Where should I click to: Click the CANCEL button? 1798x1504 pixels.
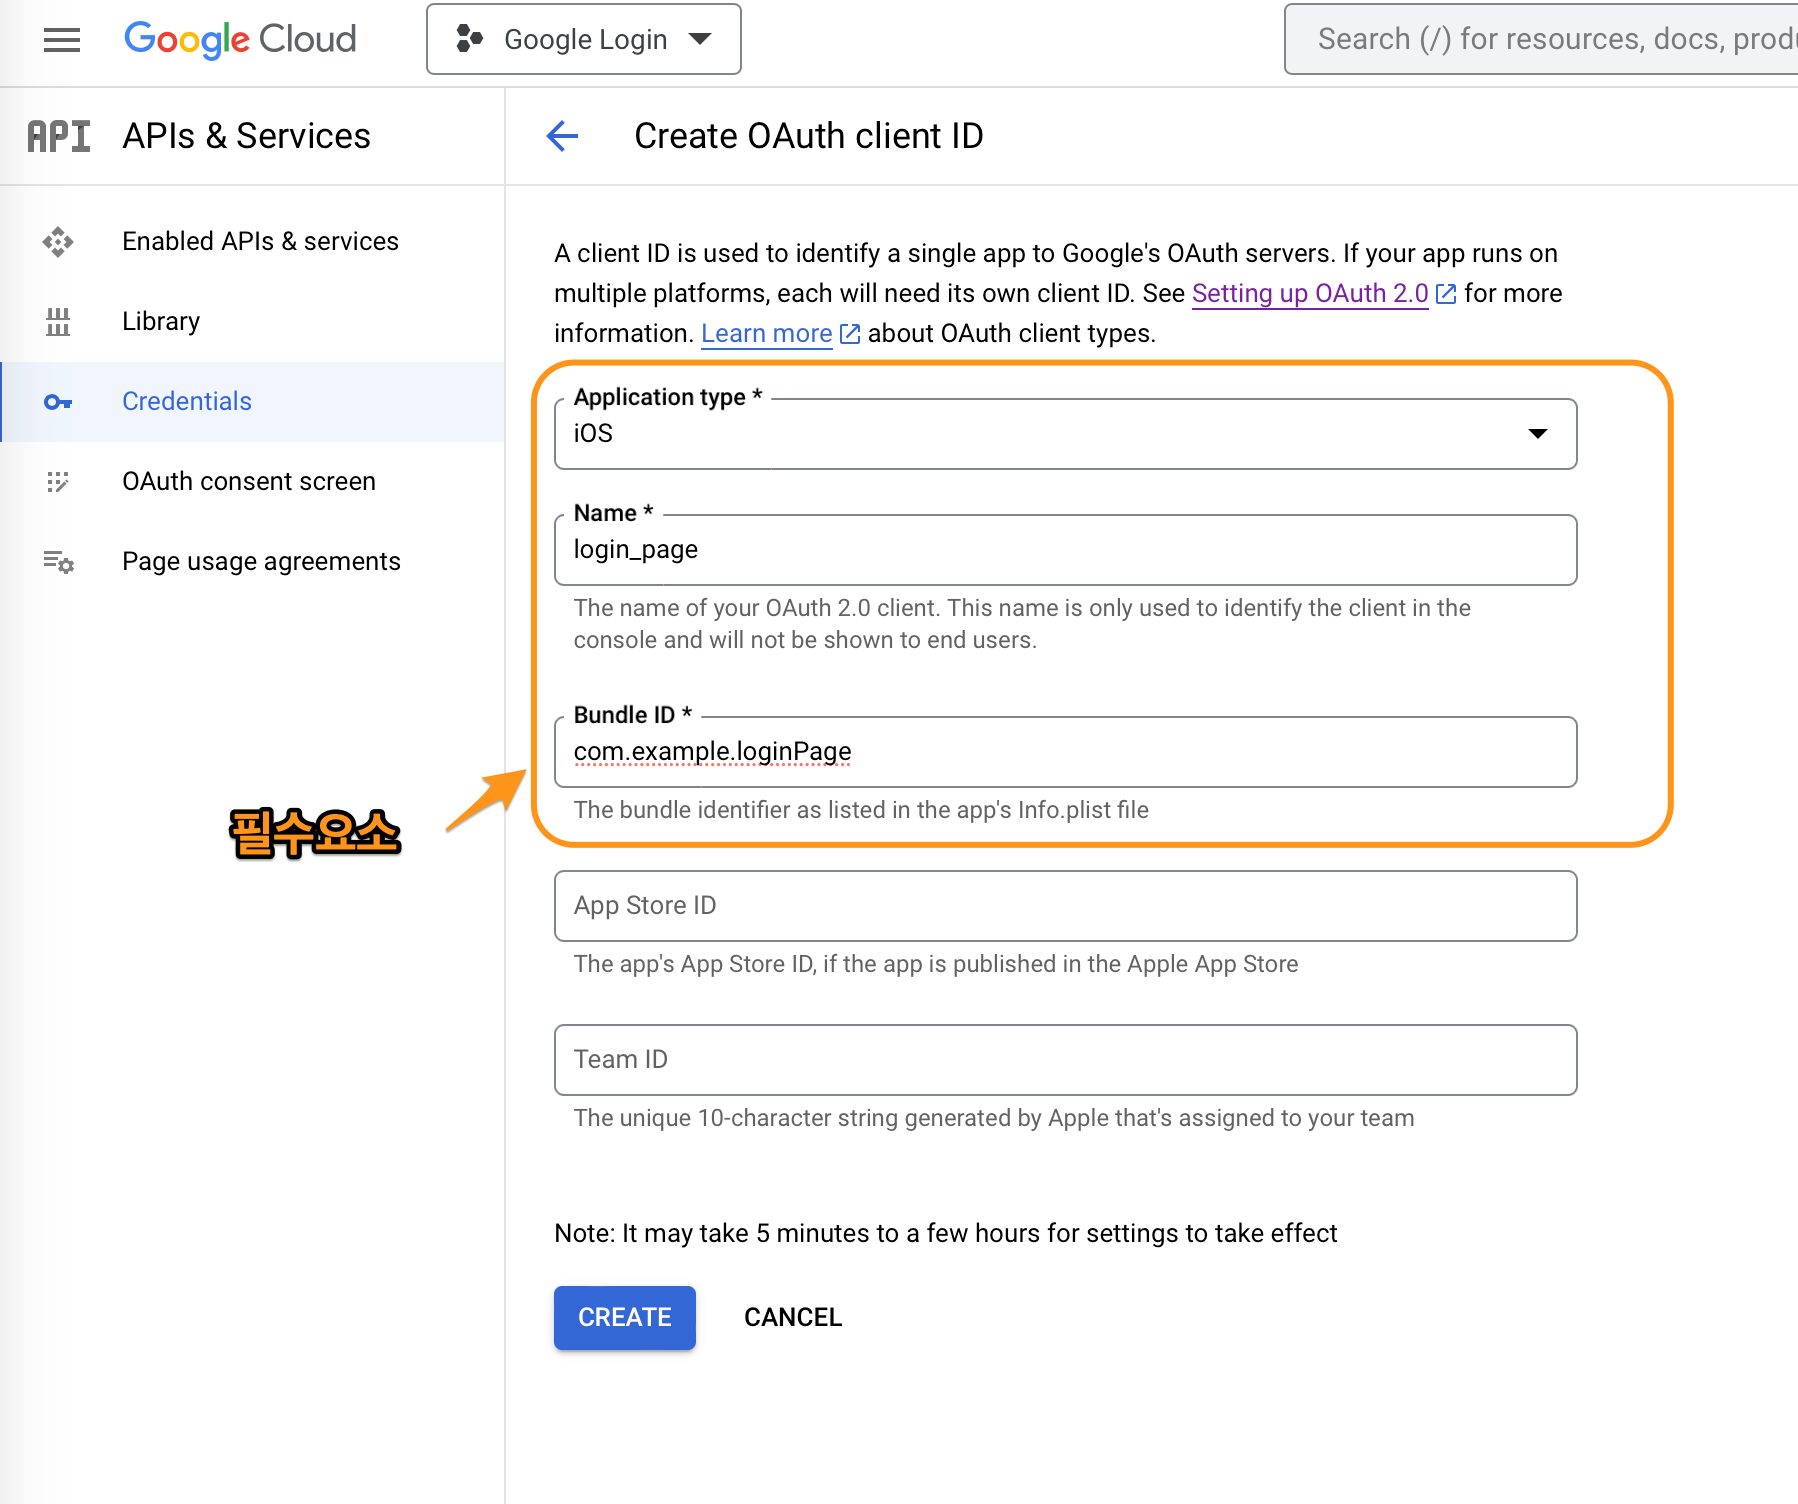point(793,1318)
